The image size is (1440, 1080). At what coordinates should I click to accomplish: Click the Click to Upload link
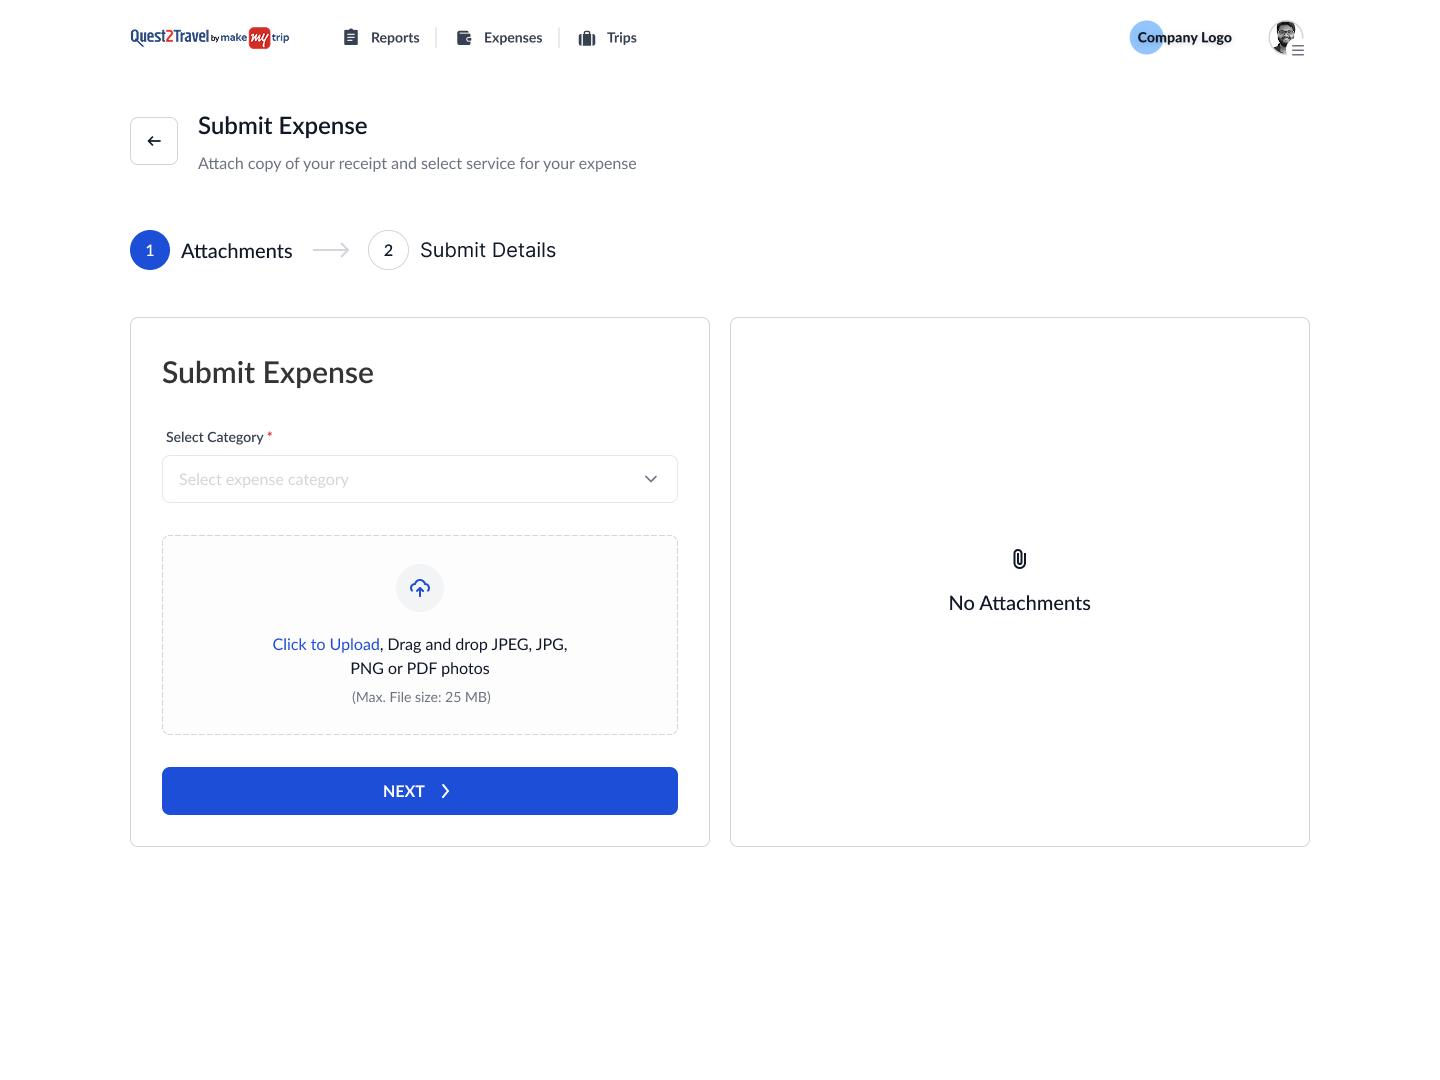(326, 644)
